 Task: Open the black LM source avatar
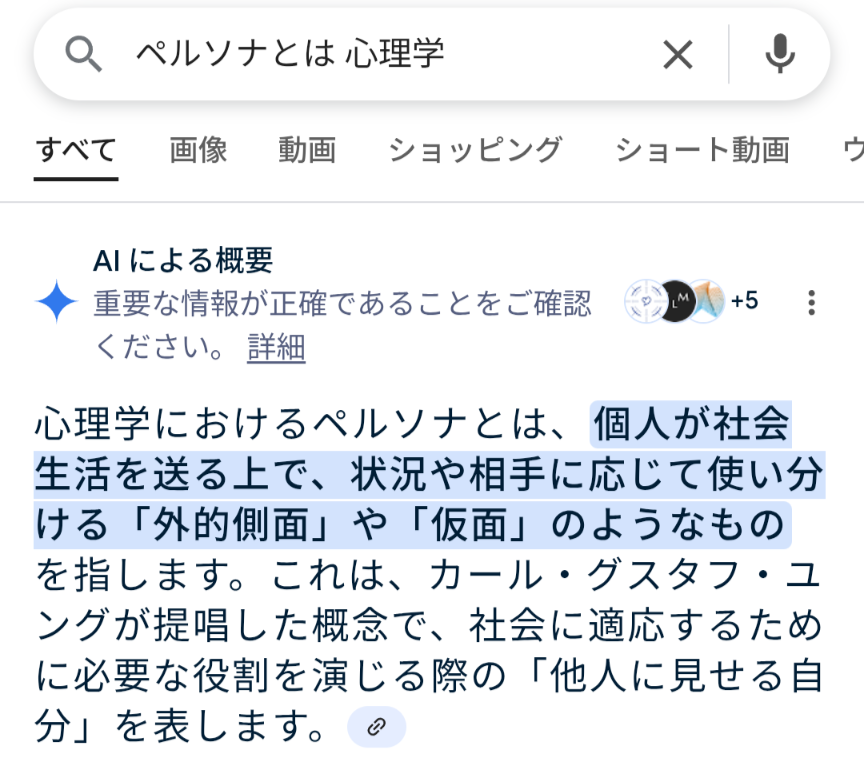coord(678,301)
